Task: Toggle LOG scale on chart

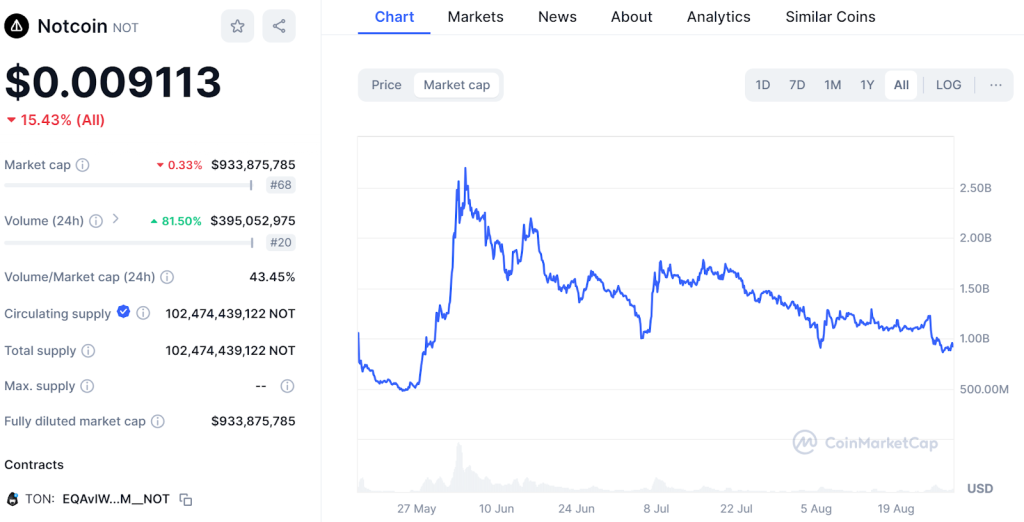Action: 948,85
